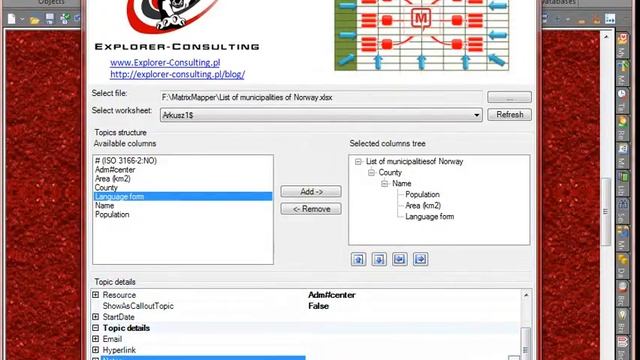
Task: Click the left-arrow outdent button under the tree
Action: point(400,259)
